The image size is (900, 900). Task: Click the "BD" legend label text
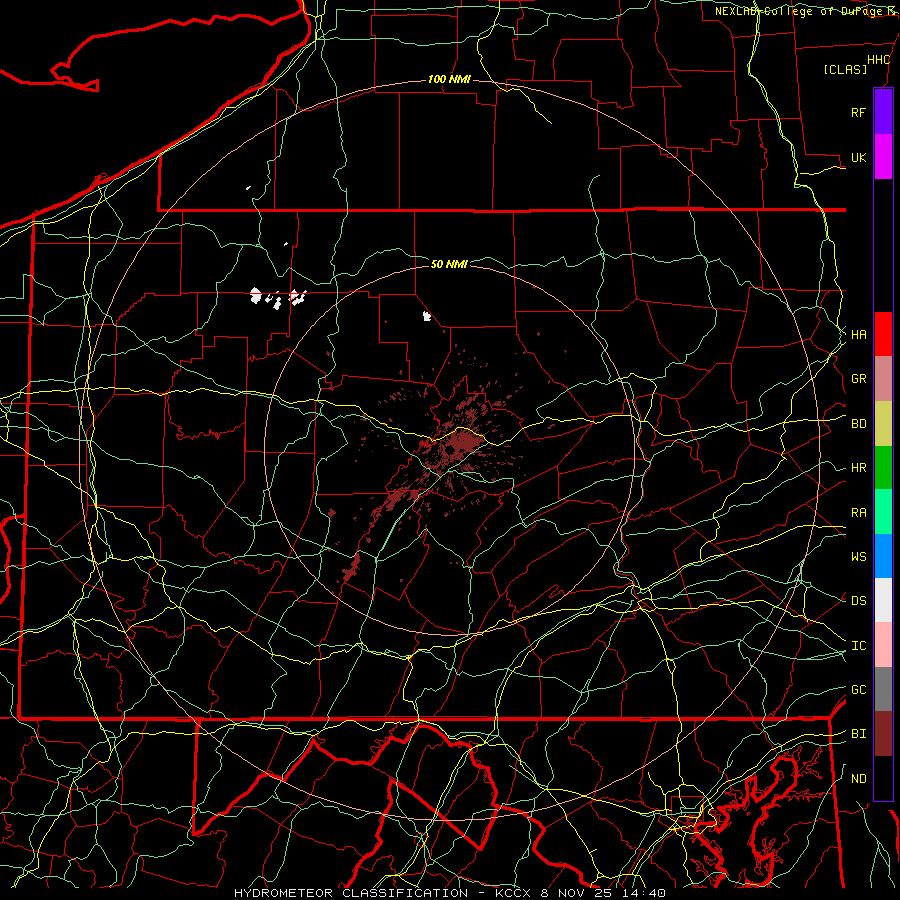[858, 424]
